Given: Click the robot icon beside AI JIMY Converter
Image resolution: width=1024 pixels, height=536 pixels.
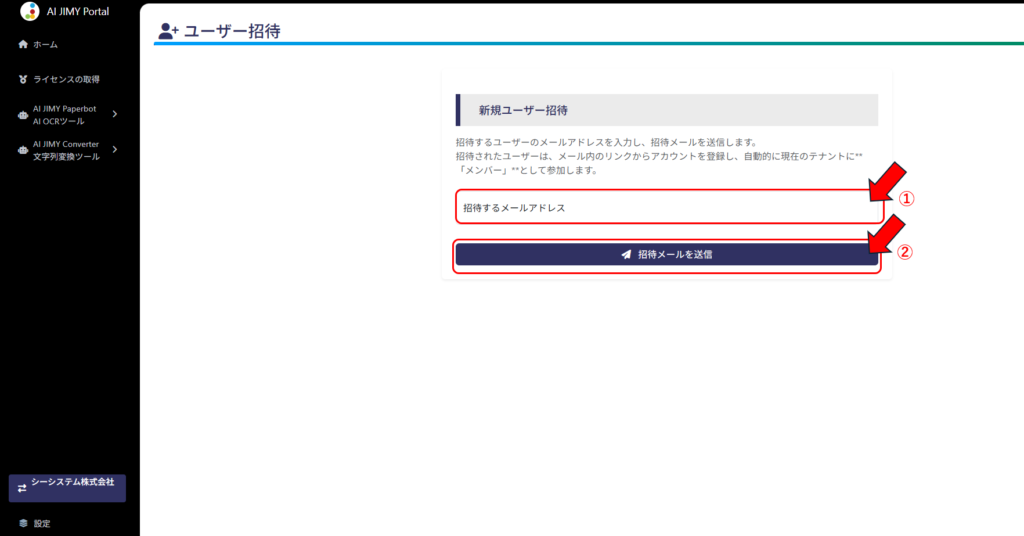Looking at the screenshot, I should [x=23, y=150].
